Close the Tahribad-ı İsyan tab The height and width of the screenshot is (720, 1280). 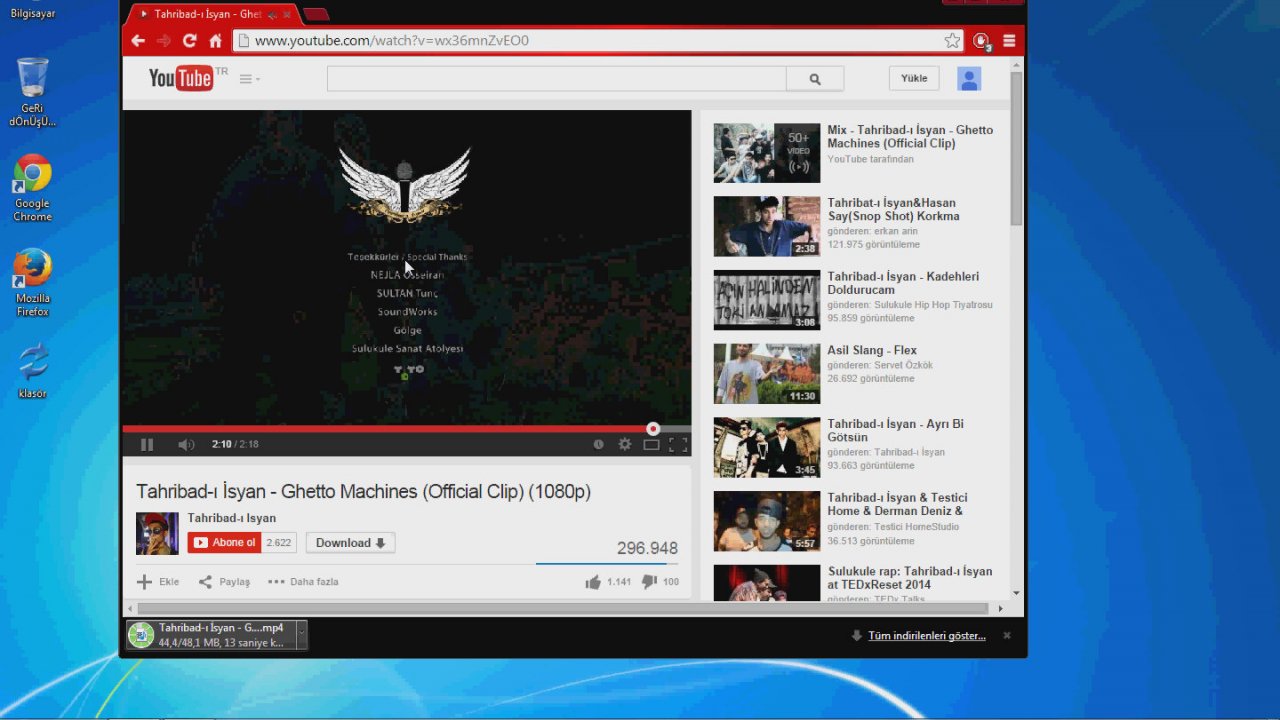(x=287, y=14)
